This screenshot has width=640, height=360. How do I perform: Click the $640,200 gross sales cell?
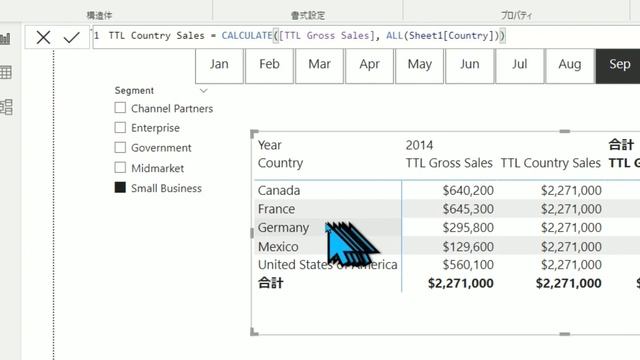468,190
